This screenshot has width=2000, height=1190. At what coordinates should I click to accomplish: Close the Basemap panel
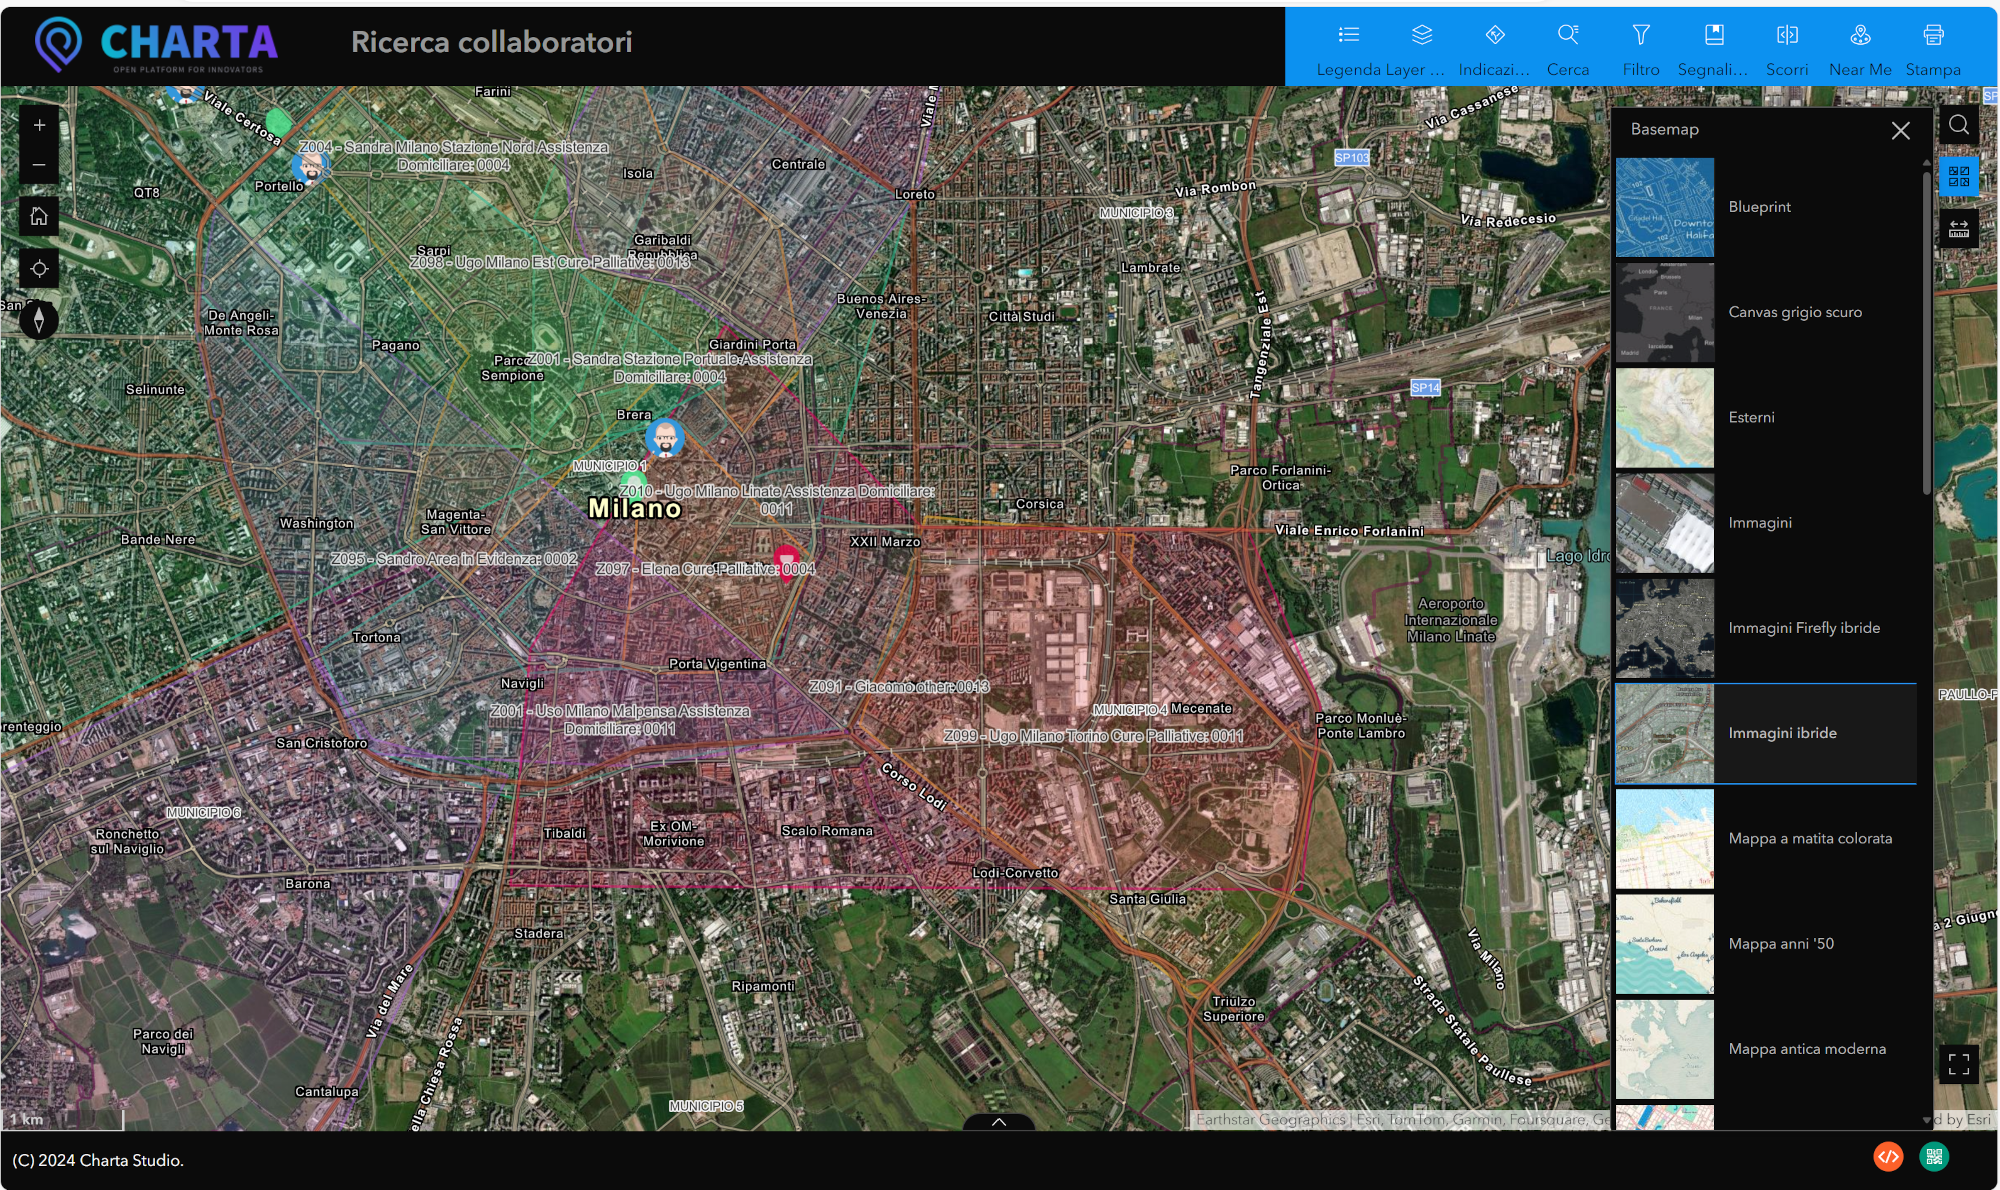pos(1901,130)
